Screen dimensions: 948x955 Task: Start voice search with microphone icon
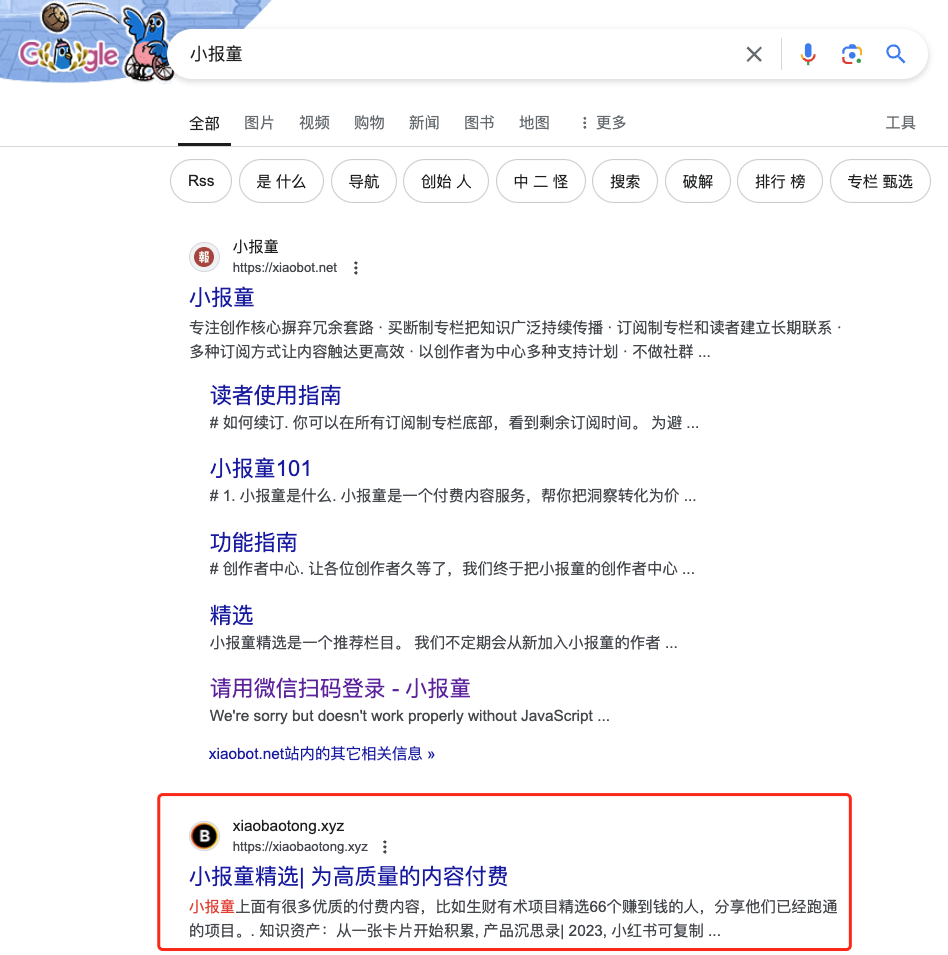[808, 54]
